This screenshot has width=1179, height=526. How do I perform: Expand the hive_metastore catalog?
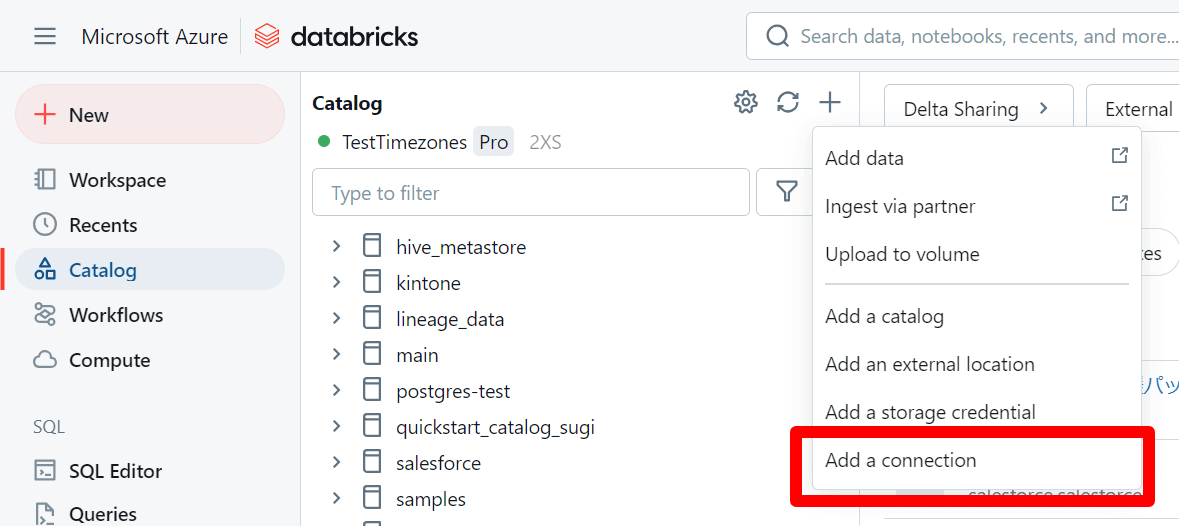pyautogui.click(x=336, y=246)
